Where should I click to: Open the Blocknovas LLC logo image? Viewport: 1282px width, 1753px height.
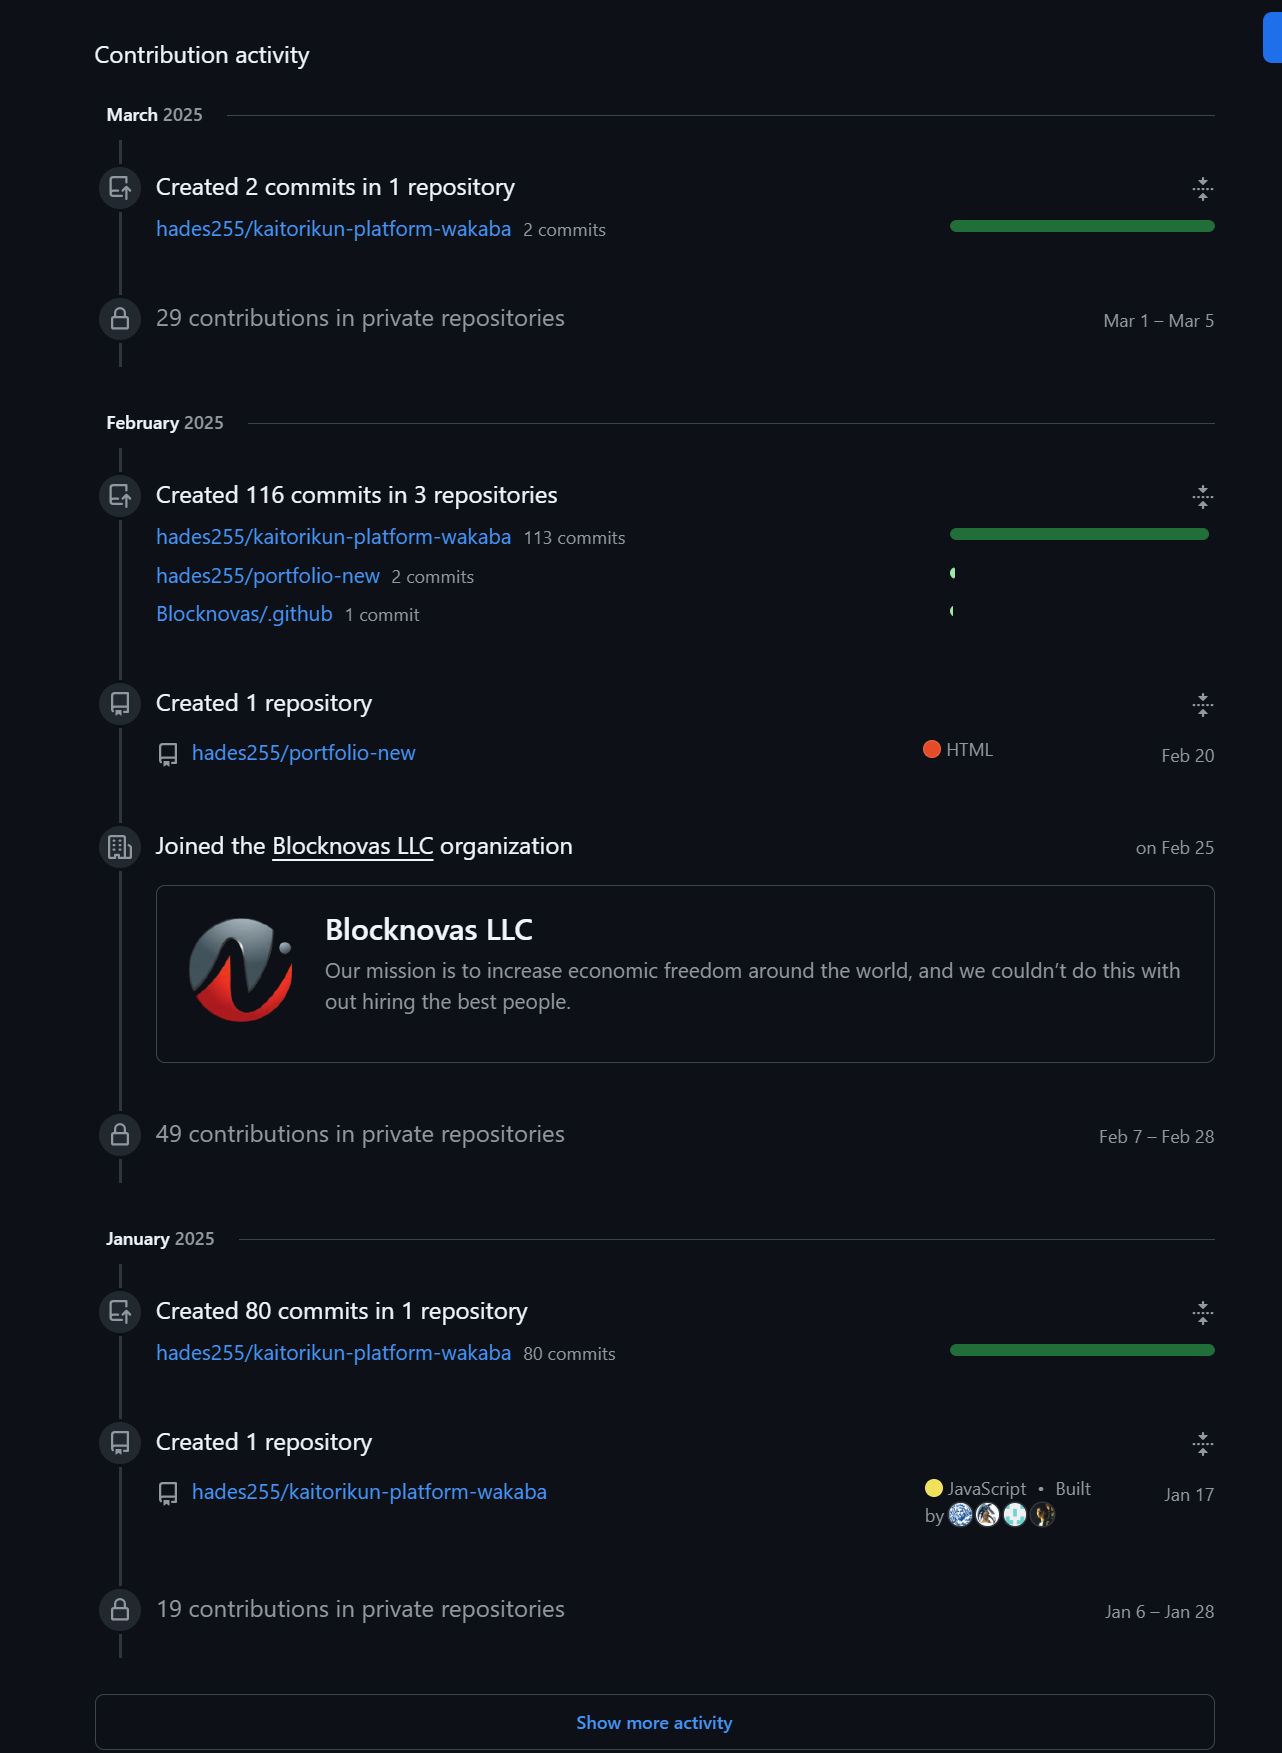point(241,970)
